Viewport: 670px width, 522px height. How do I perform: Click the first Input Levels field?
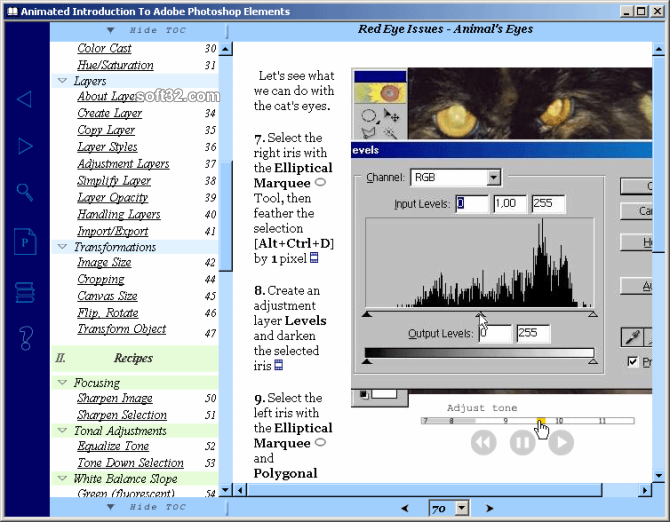pyautogui.click(x=472, y=204)
